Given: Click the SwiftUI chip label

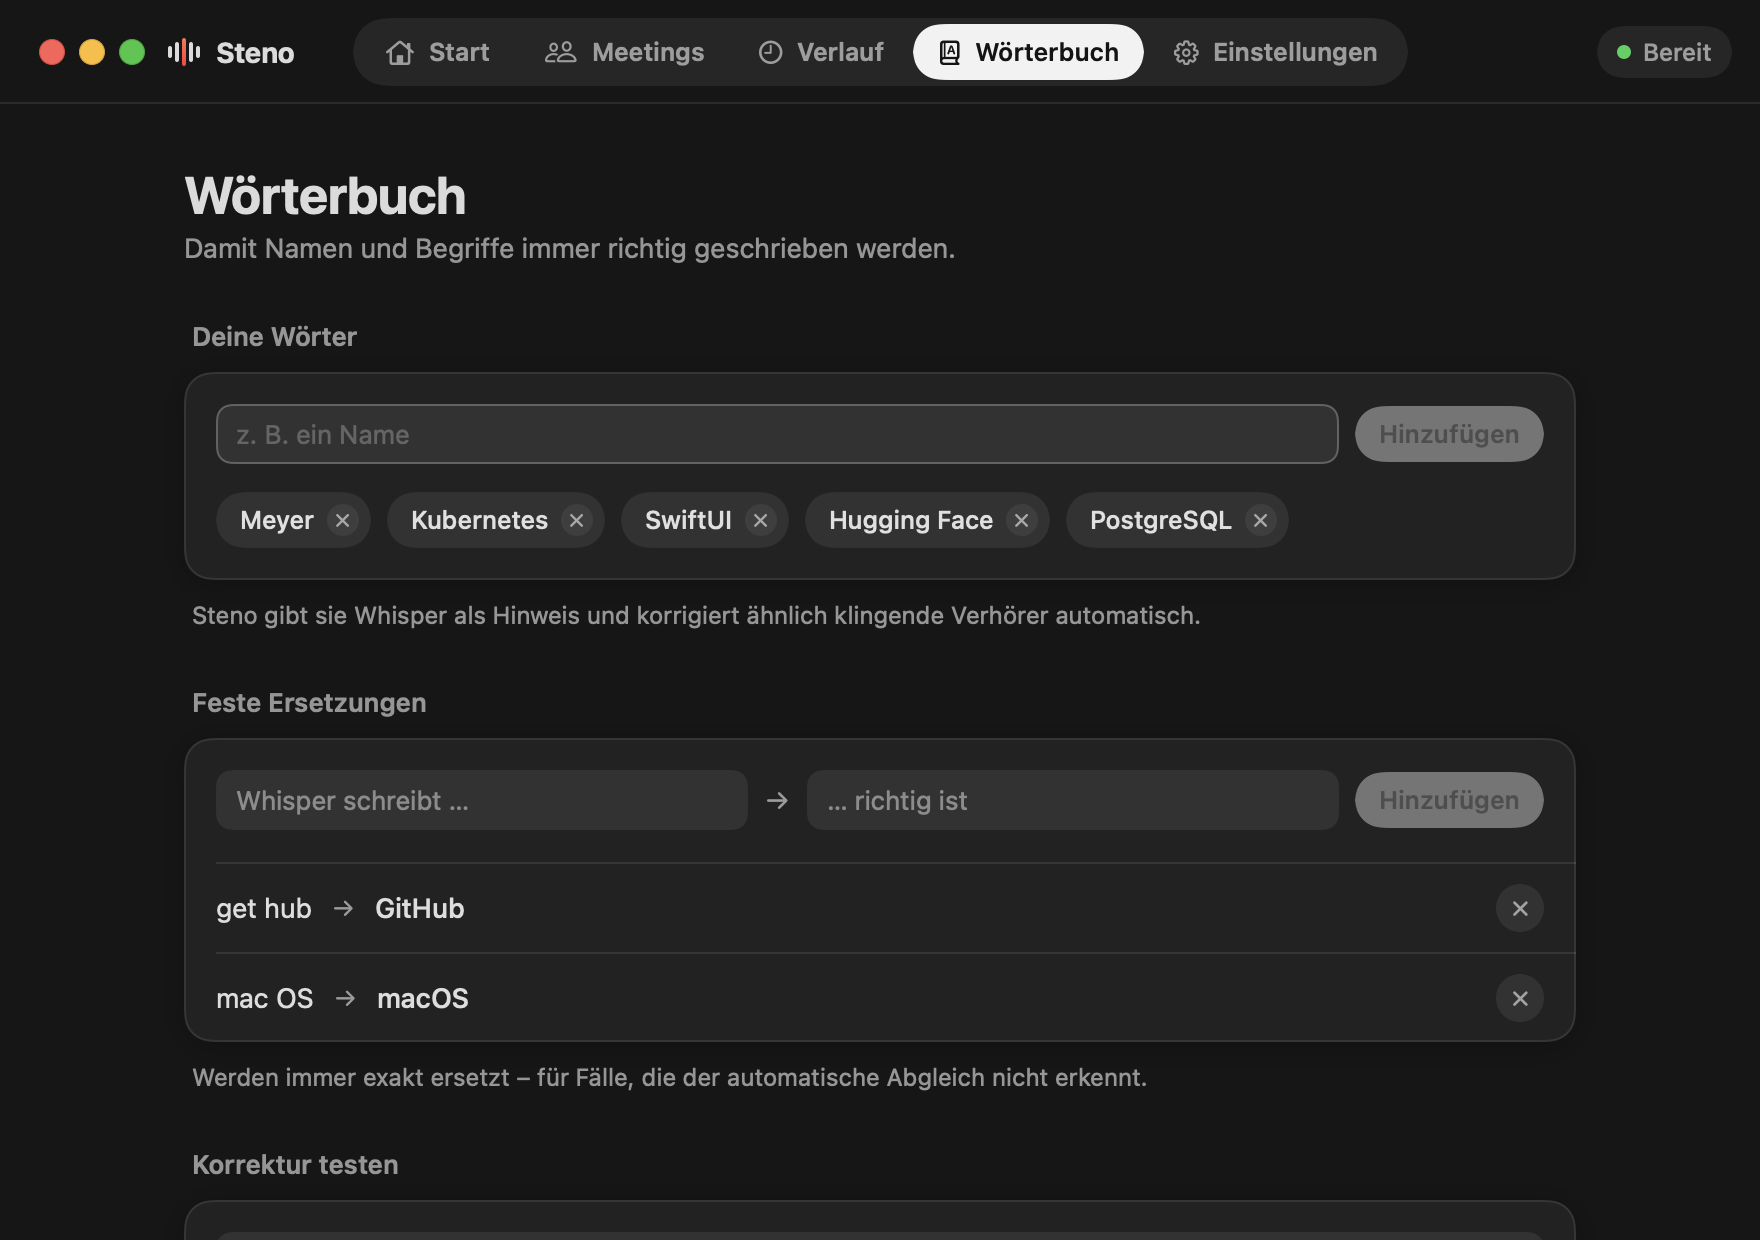Looking at the screenshot, I should coord(688,520).
